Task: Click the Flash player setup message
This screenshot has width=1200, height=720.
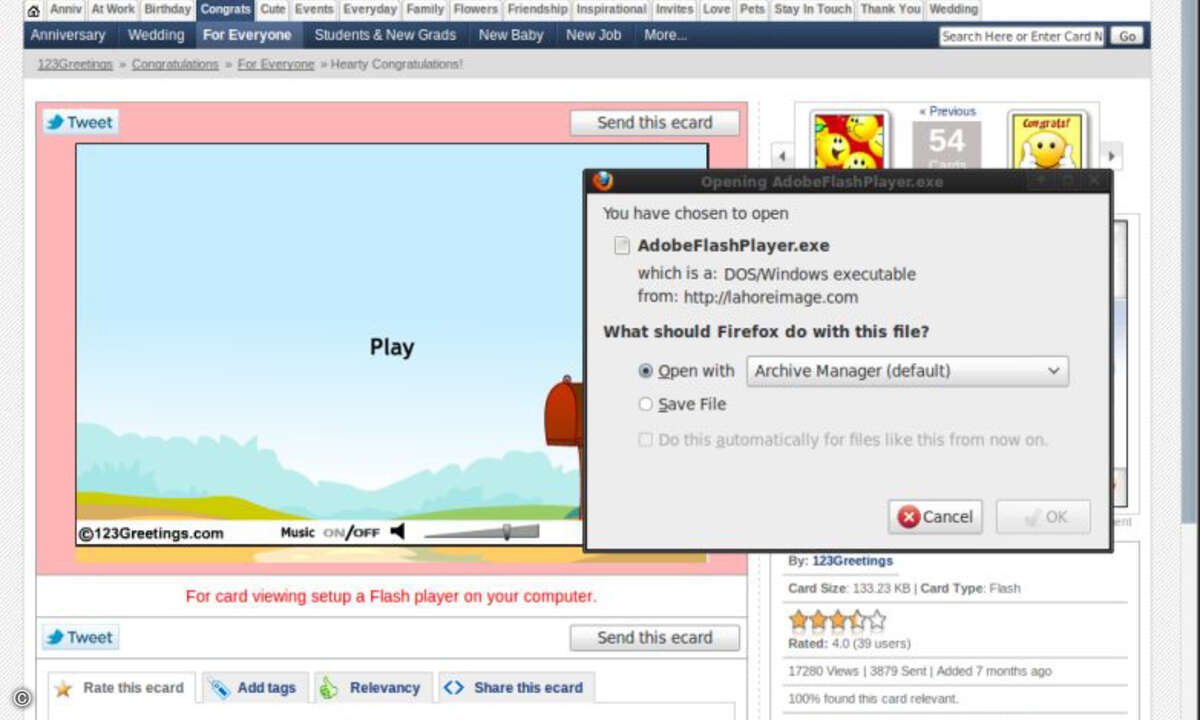Action: pos(391,596)
